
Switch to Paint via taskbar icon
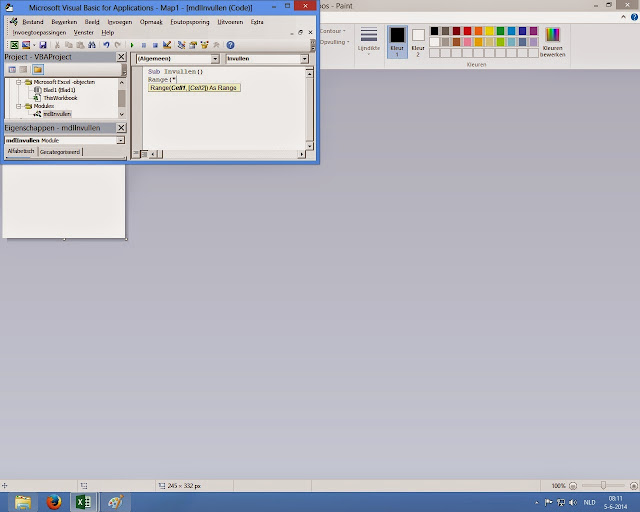click(x=116, y=502)
